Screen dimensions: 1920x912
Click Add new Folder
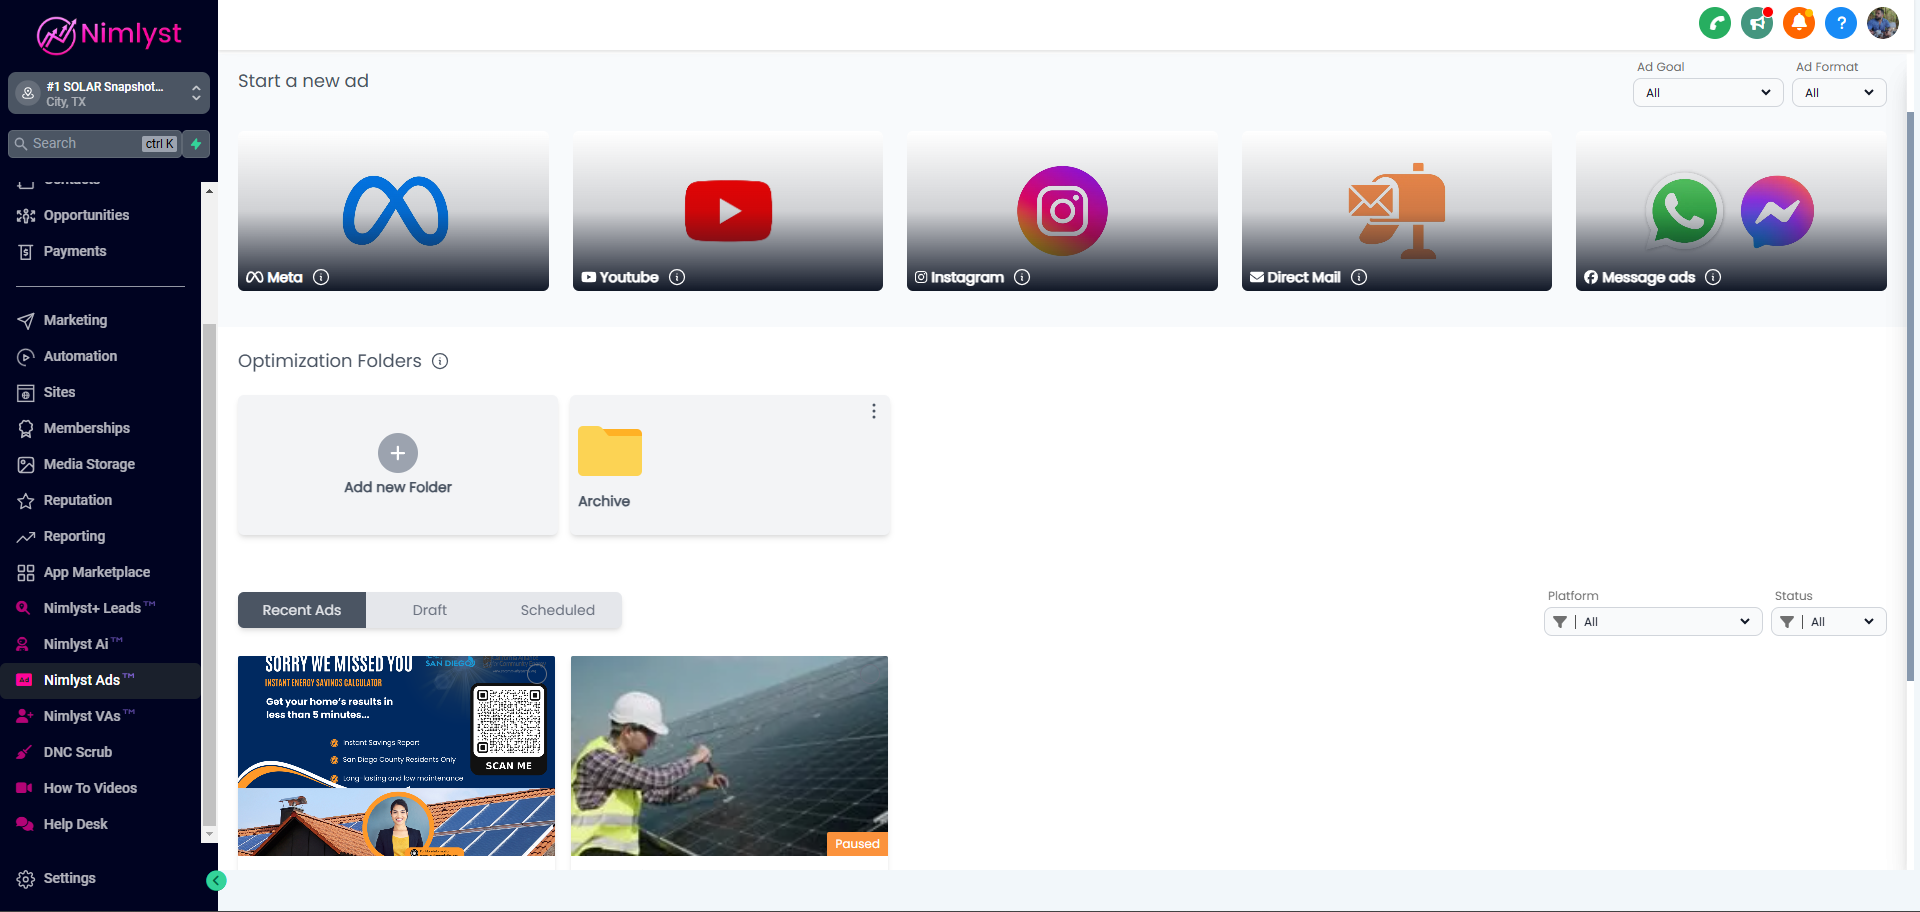pyautogui.click(x=398, y=465)
